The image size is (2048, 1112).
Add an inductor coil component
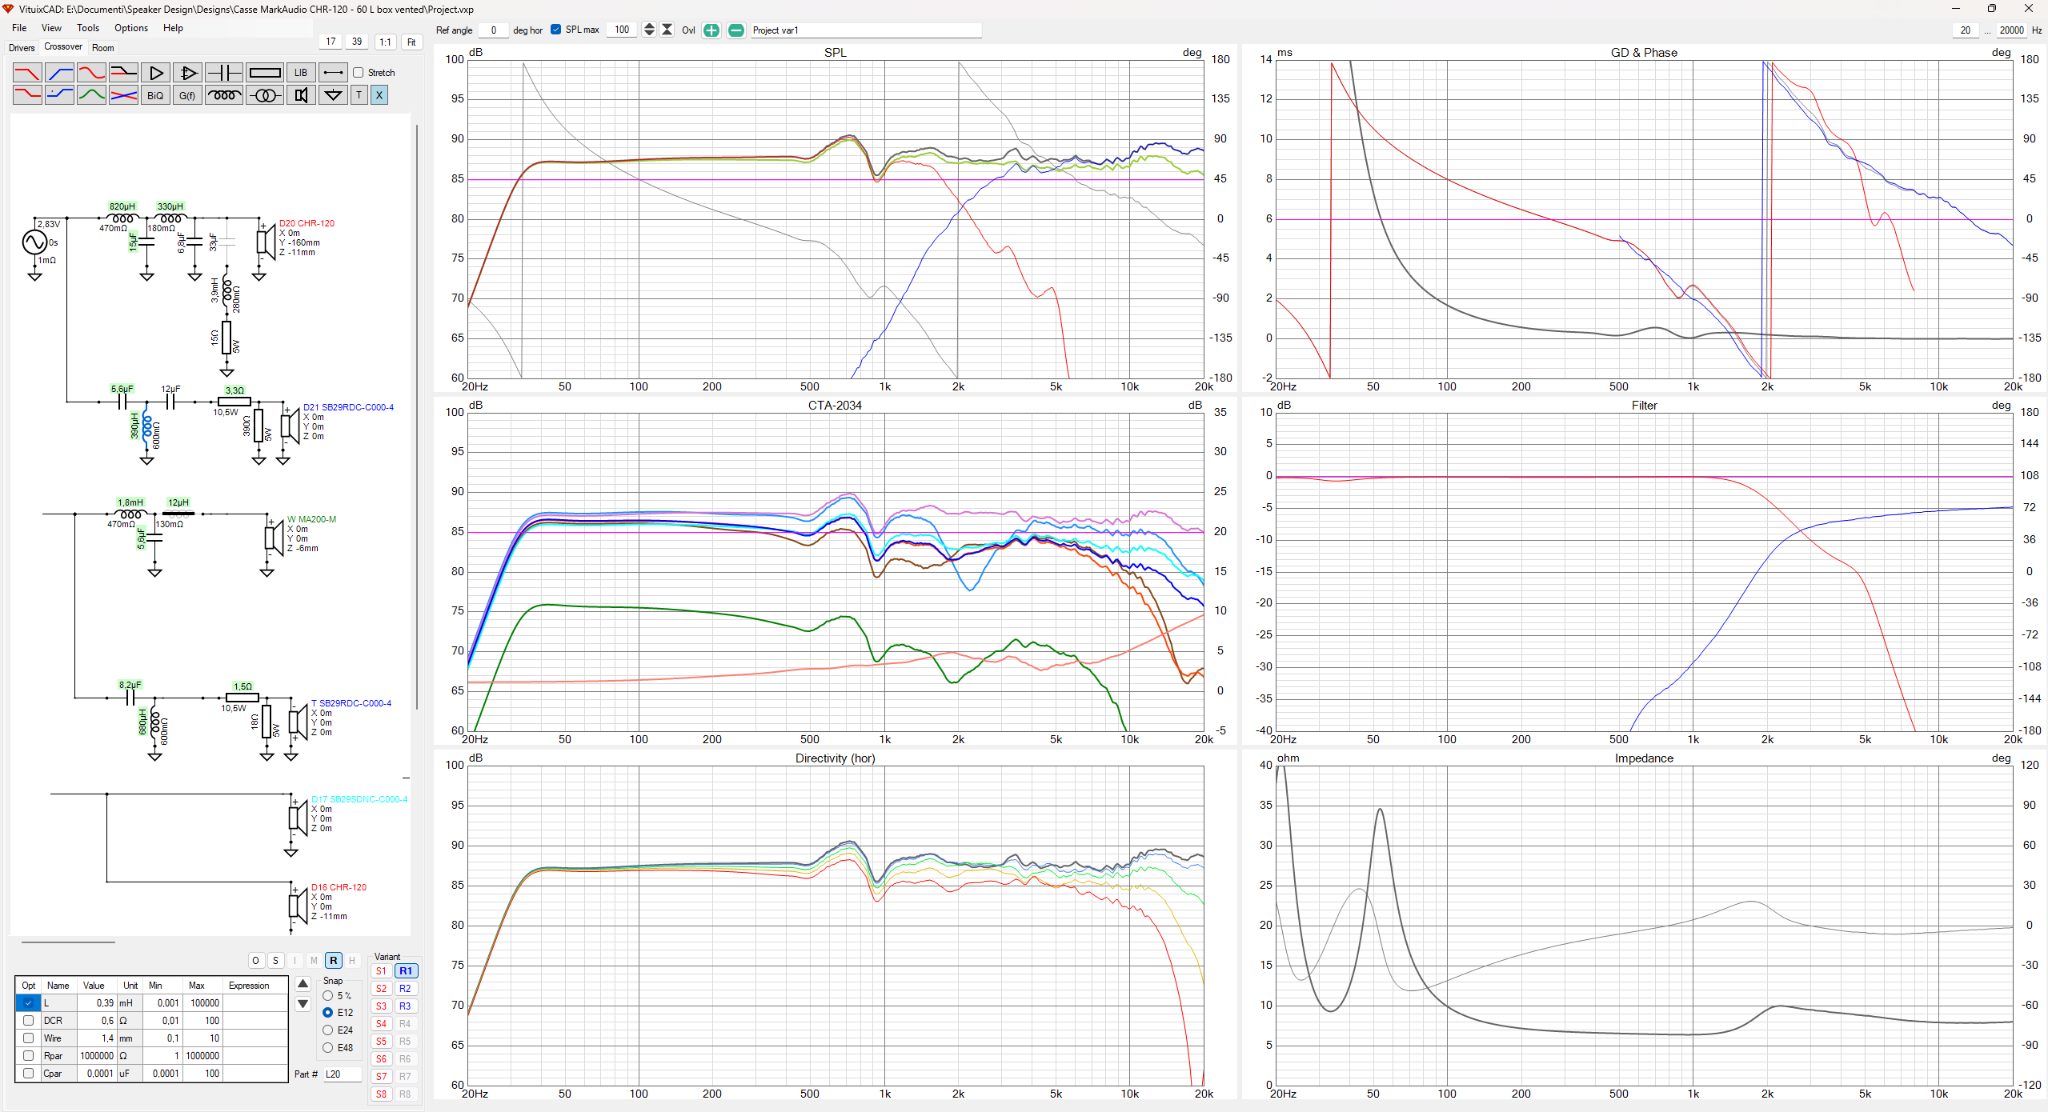[224, 95]
